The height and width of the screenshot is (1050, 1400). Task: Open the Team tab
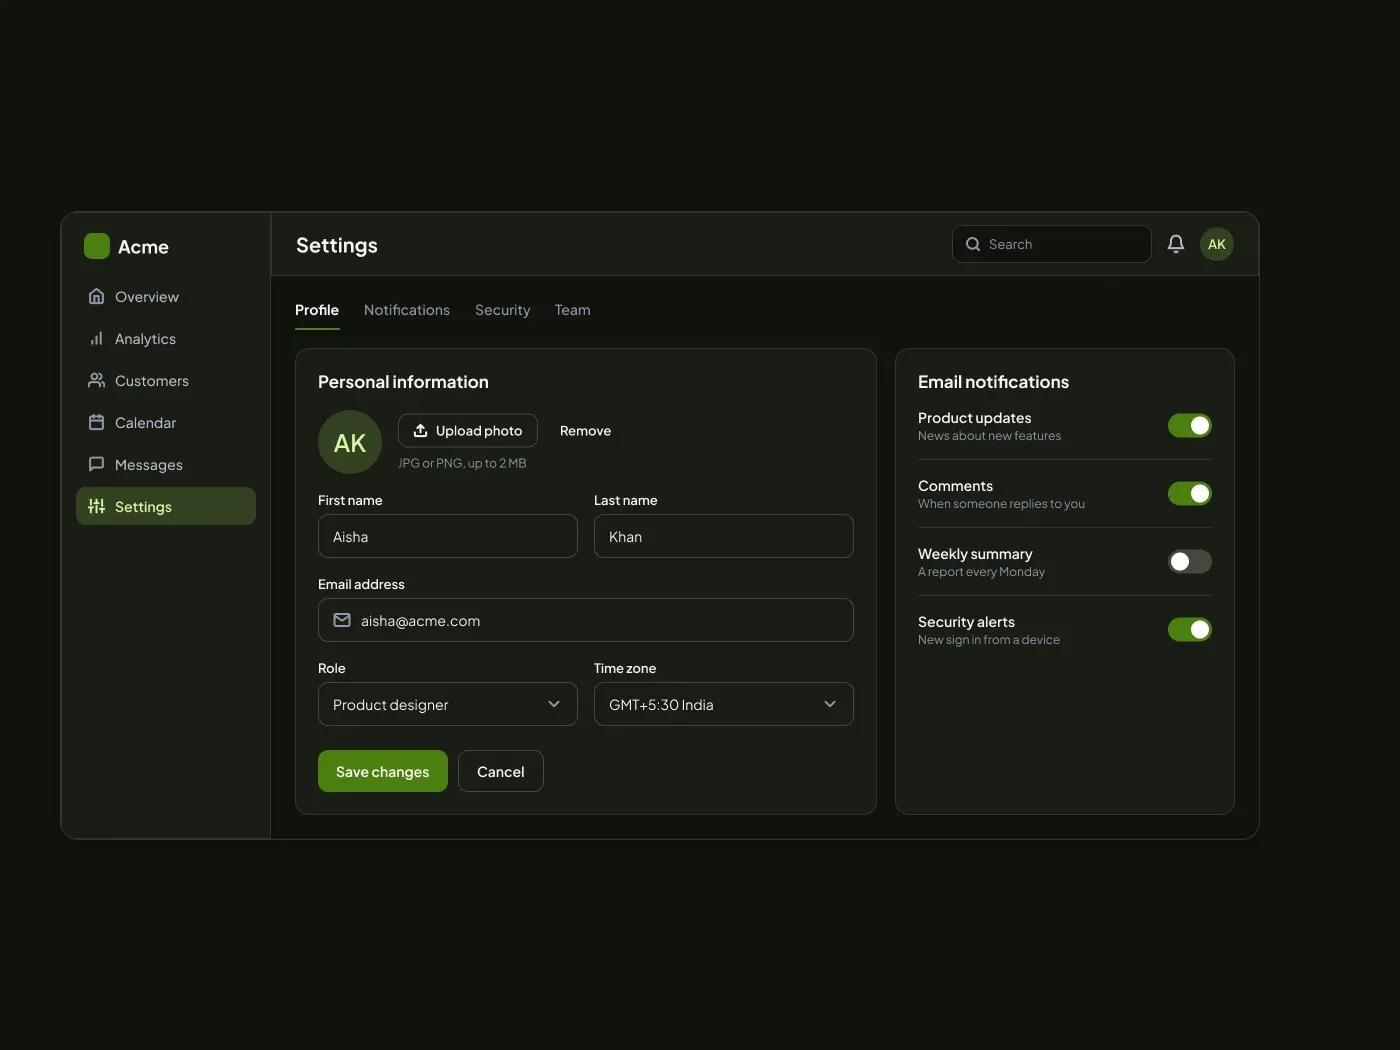pyautogui.click(x=573, y=310)
